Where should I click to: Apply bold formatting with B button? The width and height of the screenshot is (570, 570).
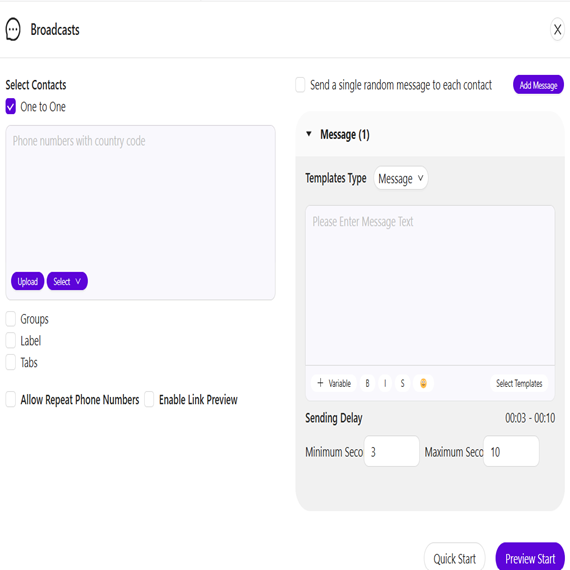[367, 383]
